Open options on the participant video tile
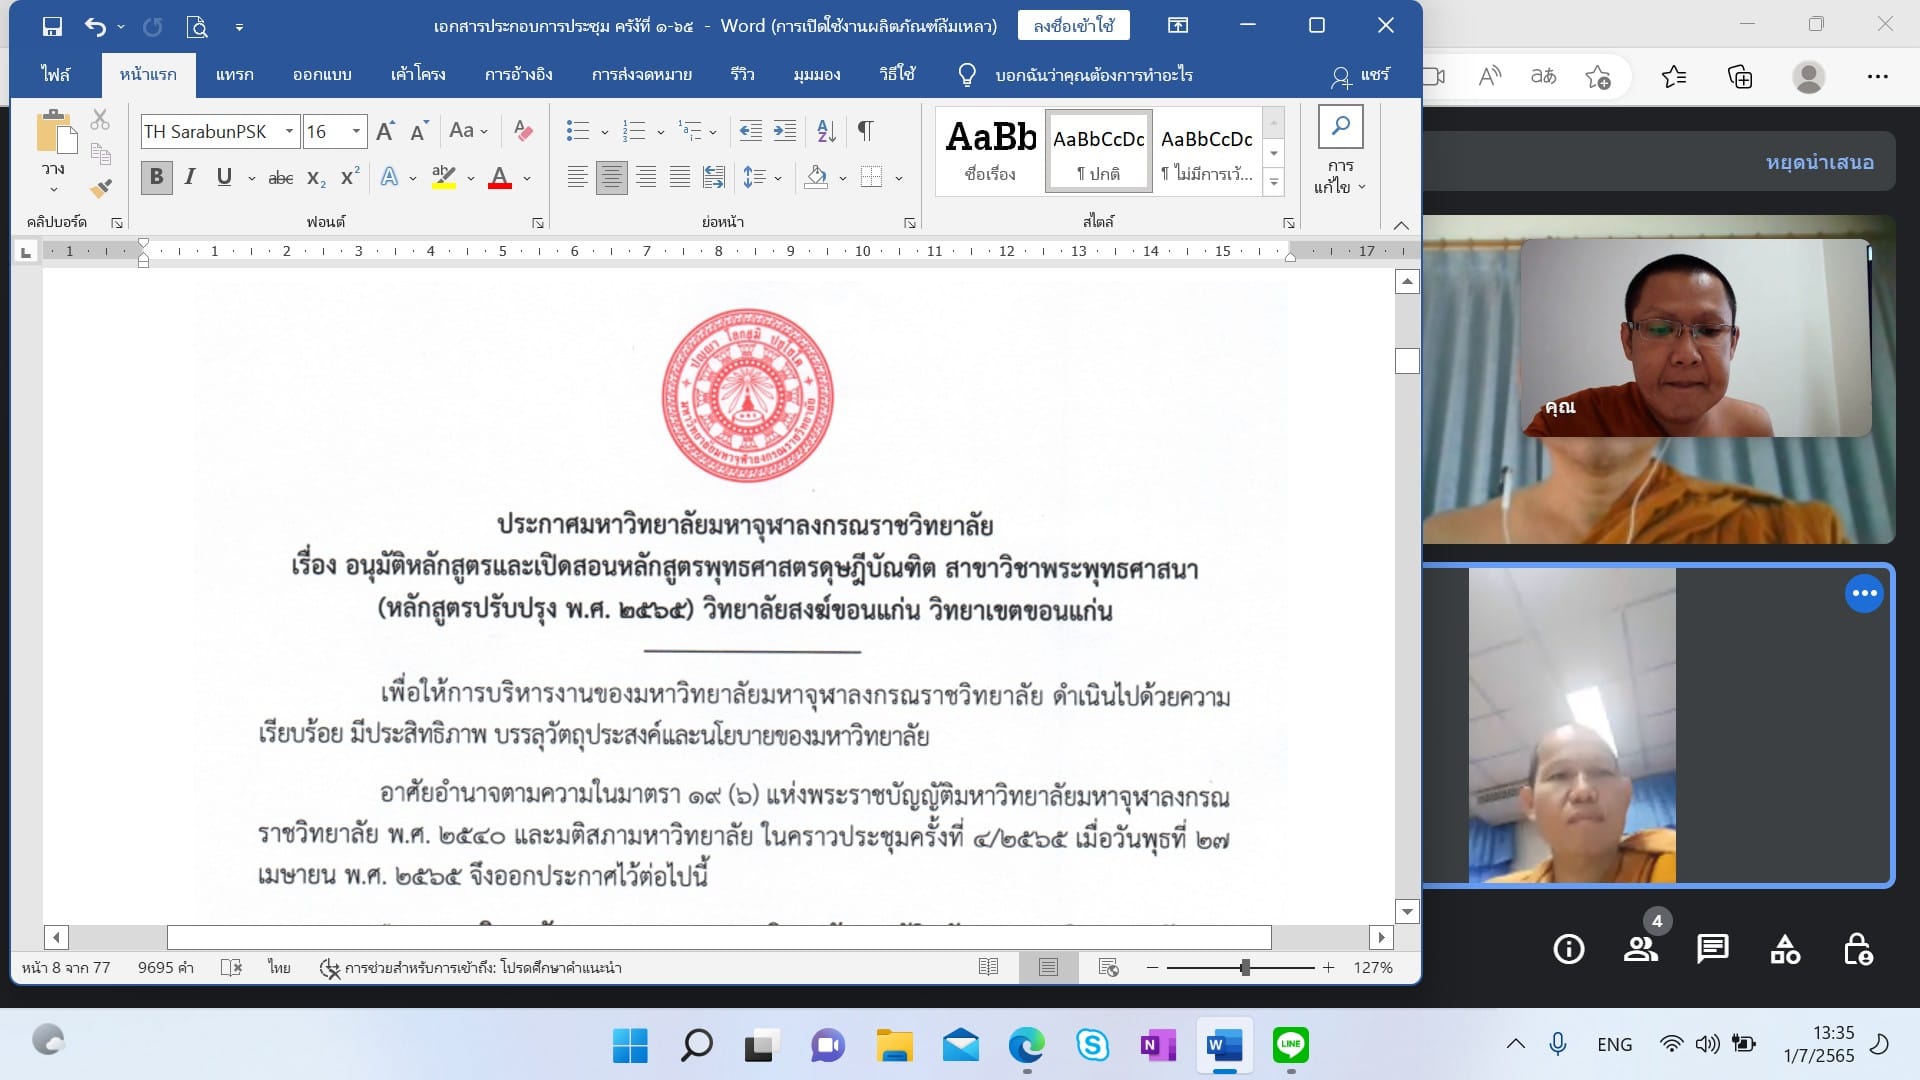 (x=1864, y=593)
